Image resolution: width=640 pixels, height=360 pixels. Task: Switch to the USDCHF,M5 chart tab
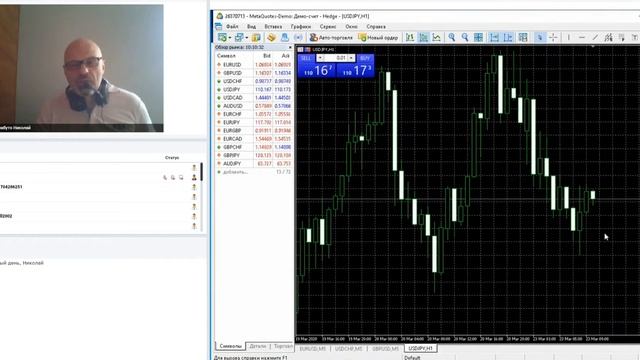[348, 349]
